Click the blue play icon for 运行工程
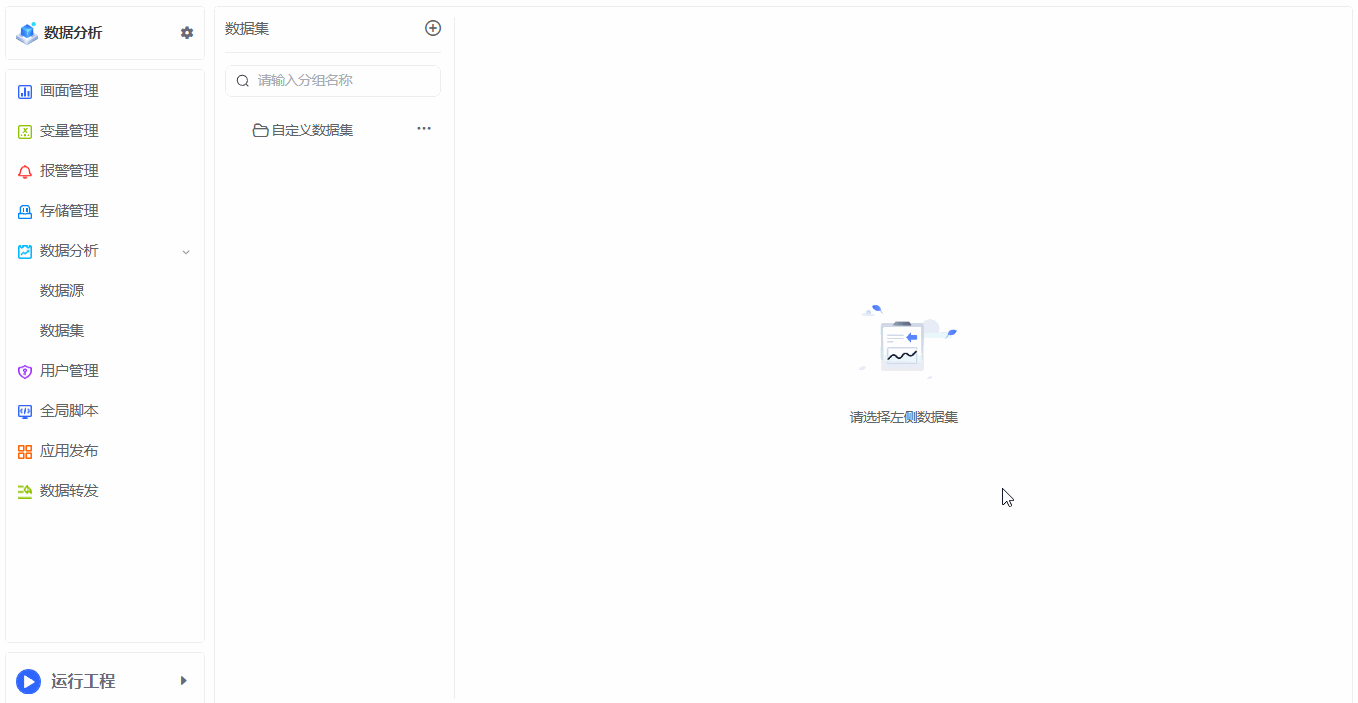This screenshot has height=703, width=1358. (28, 682)
